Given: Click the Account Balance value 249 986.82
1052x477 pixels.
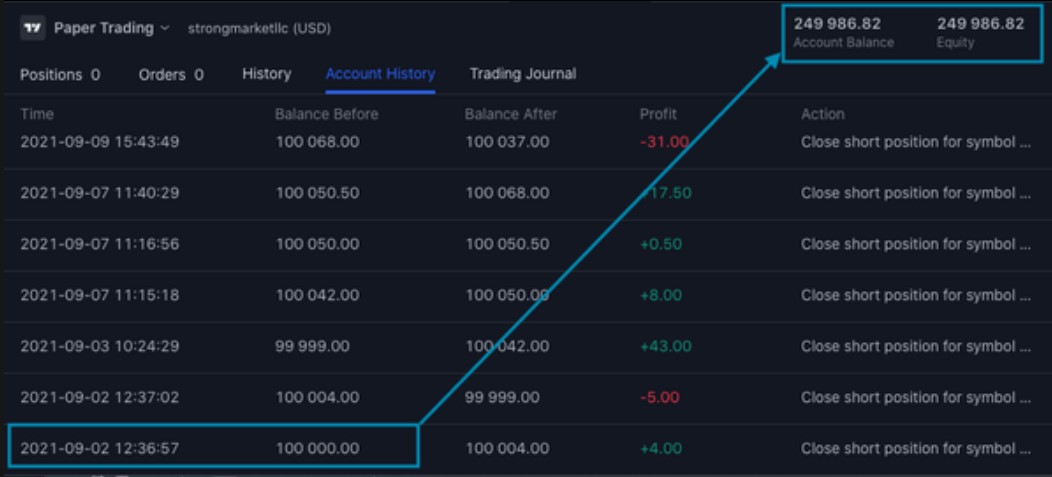Looking at the screenshot, I should (x=837, y=23).
